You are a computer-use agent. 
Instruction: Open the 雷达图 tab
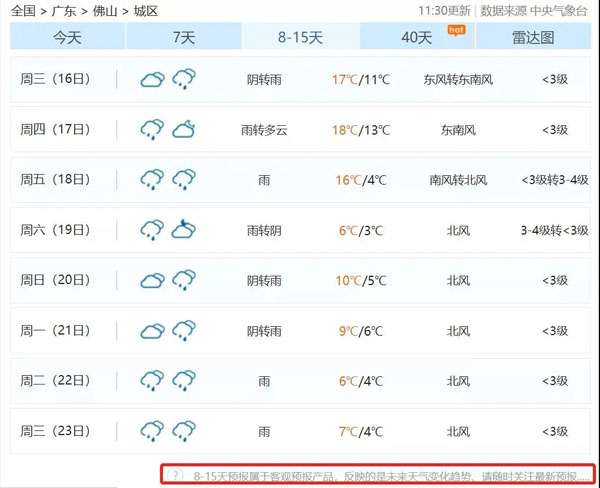pos(533,37)
